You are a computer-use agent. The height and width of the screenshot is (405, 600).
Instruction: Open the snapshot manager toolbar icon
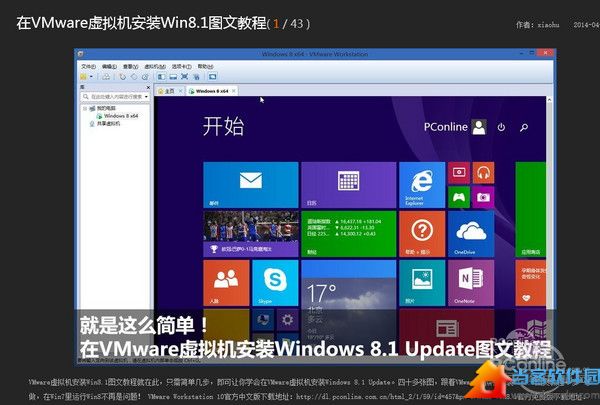pyautogui.click(x=145, y=77)
